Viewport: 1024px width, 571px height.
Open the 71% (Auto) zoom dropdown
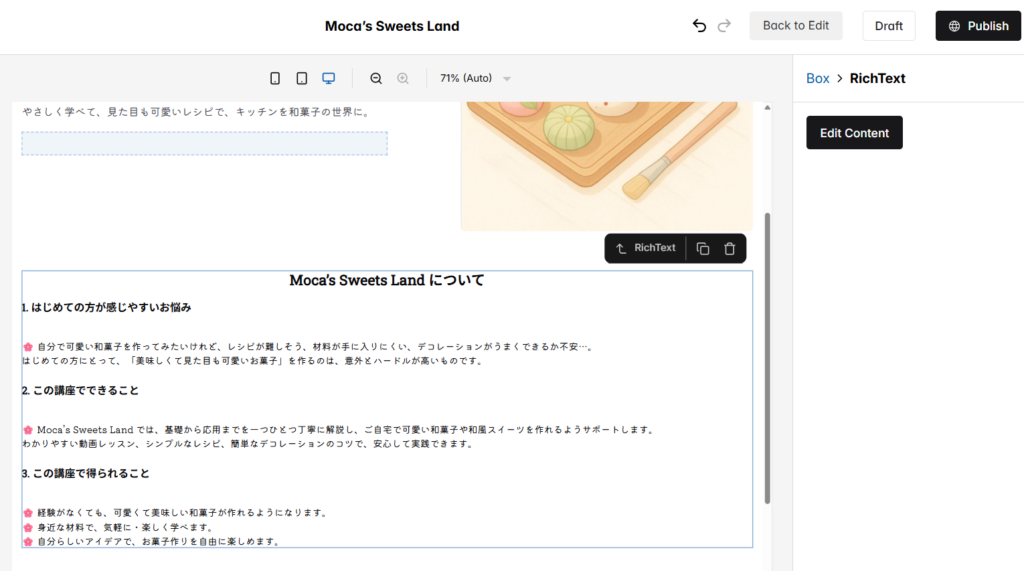point(476,78)
